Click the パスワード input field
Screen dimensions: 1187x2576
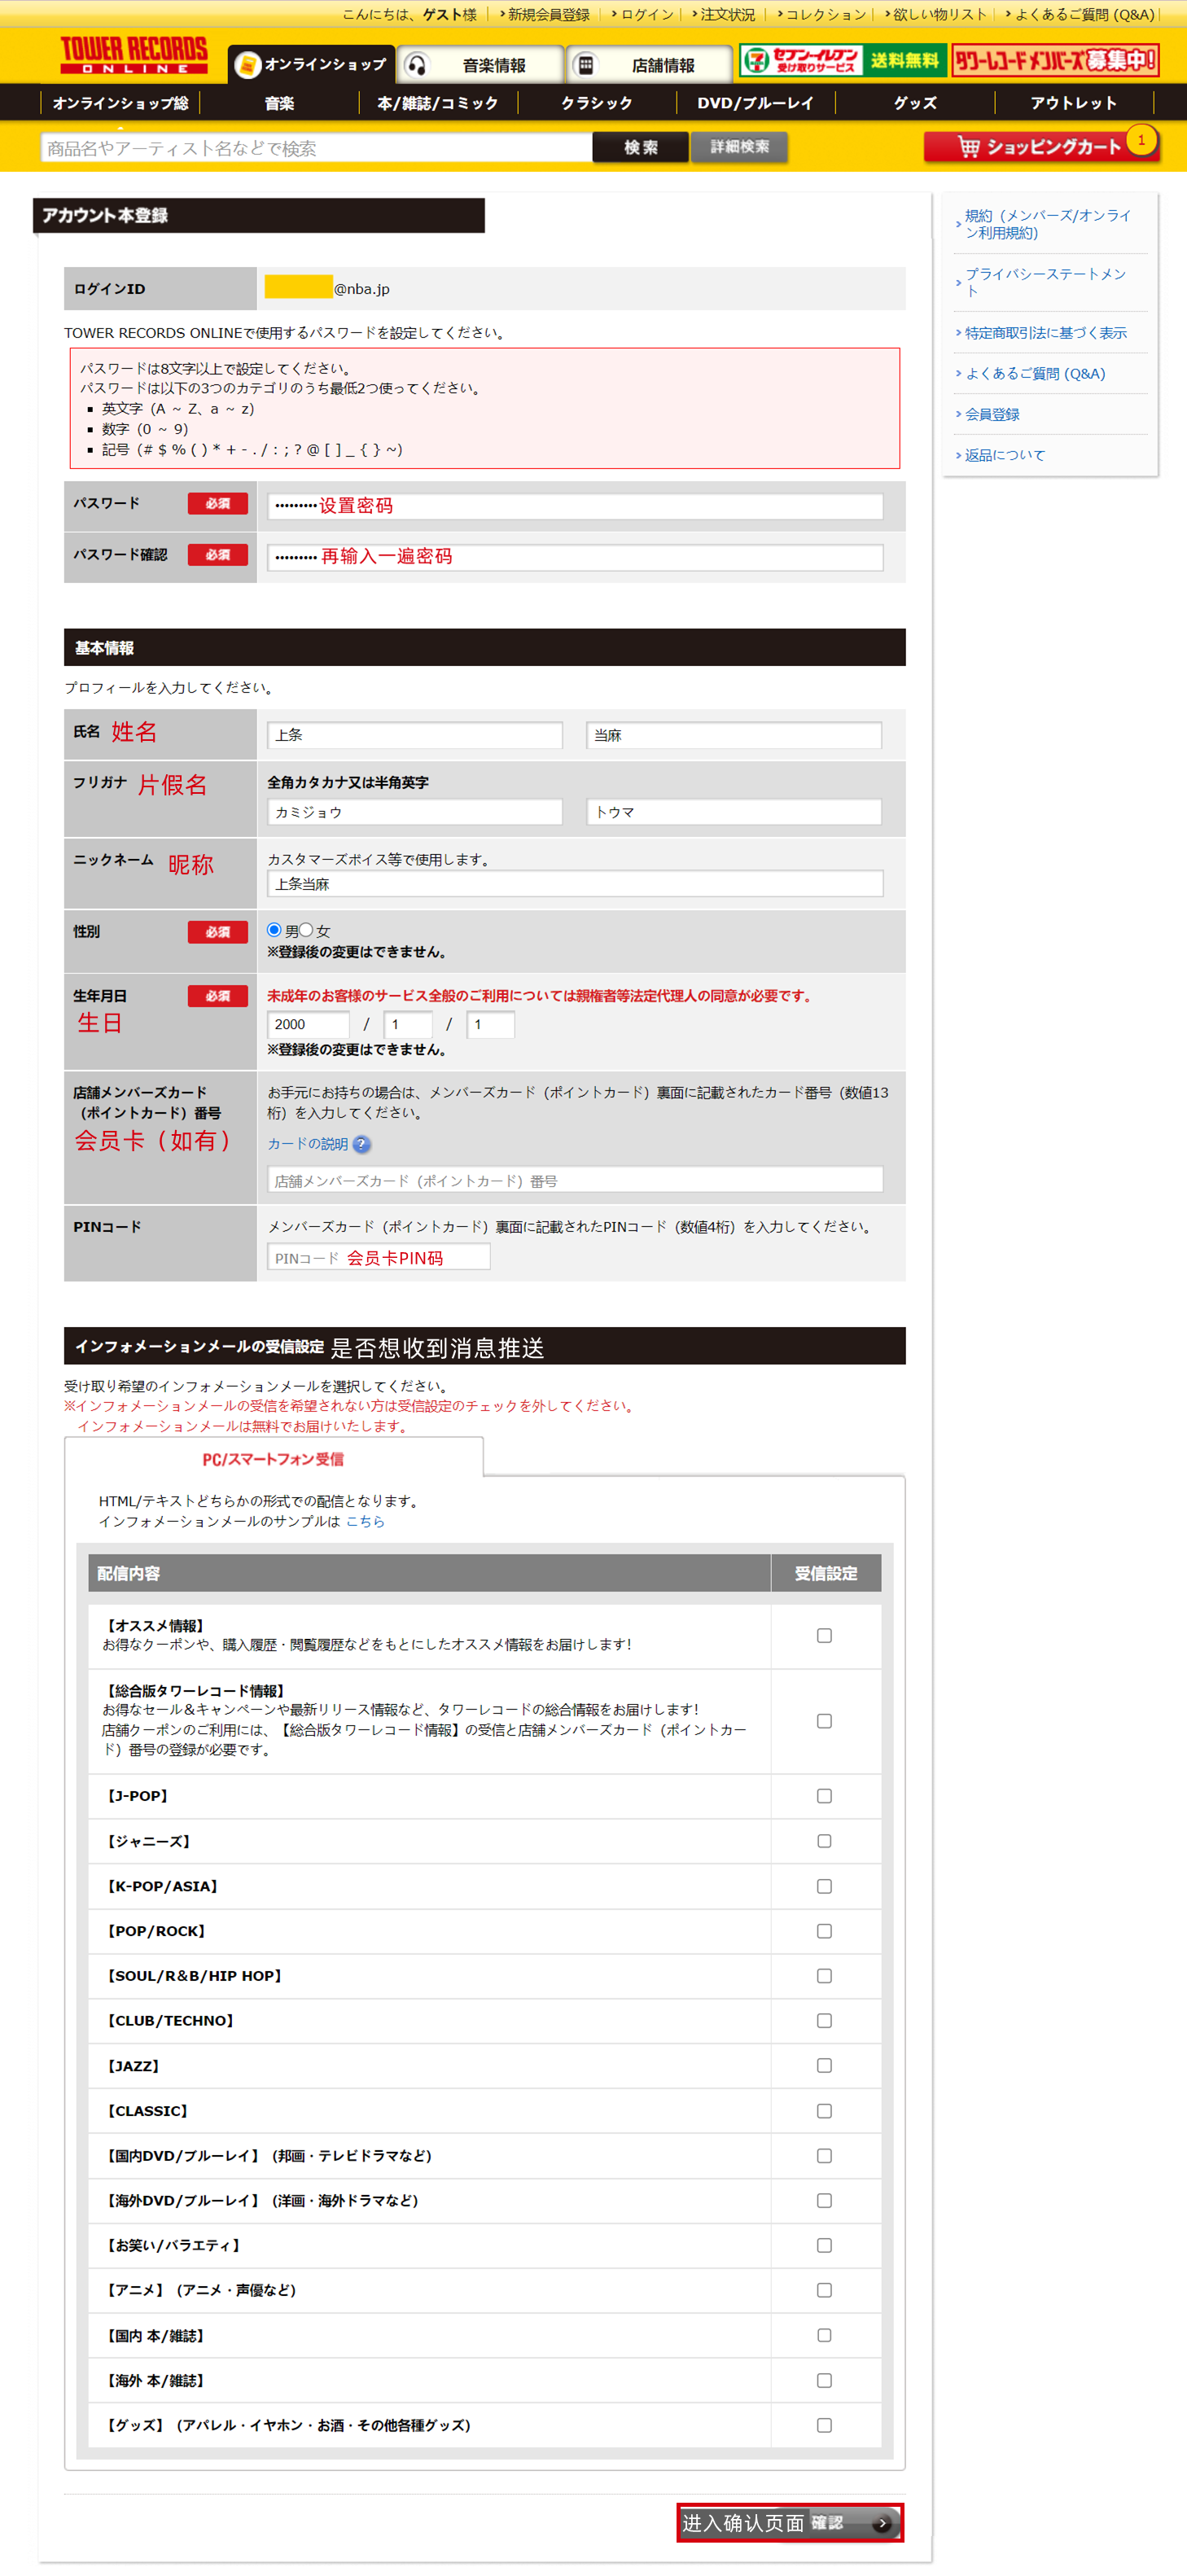point(575,506)
